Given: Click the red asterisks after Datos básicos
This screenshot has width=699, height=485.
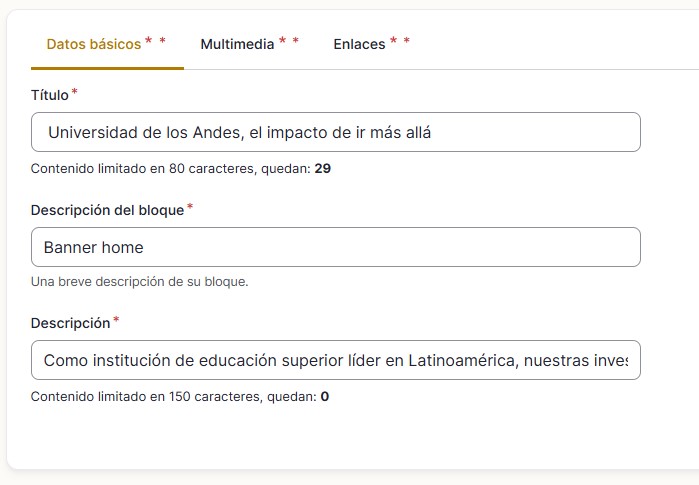Looking at the screenshot, I should [x=155, y=42].
